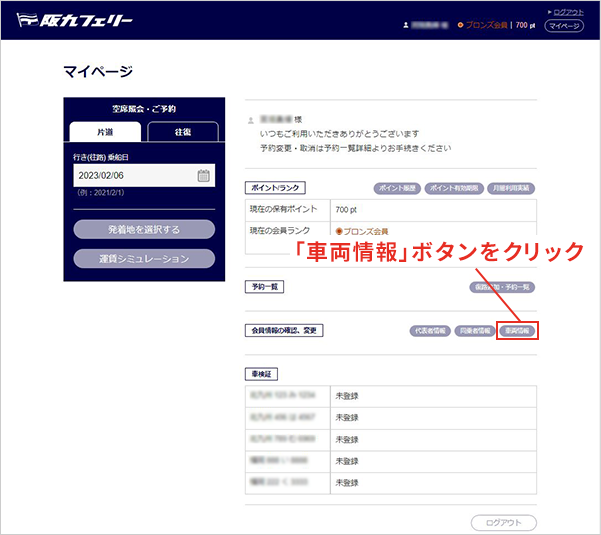
Task: Click the boarding date field 2023/02/06
Action: 130,175
